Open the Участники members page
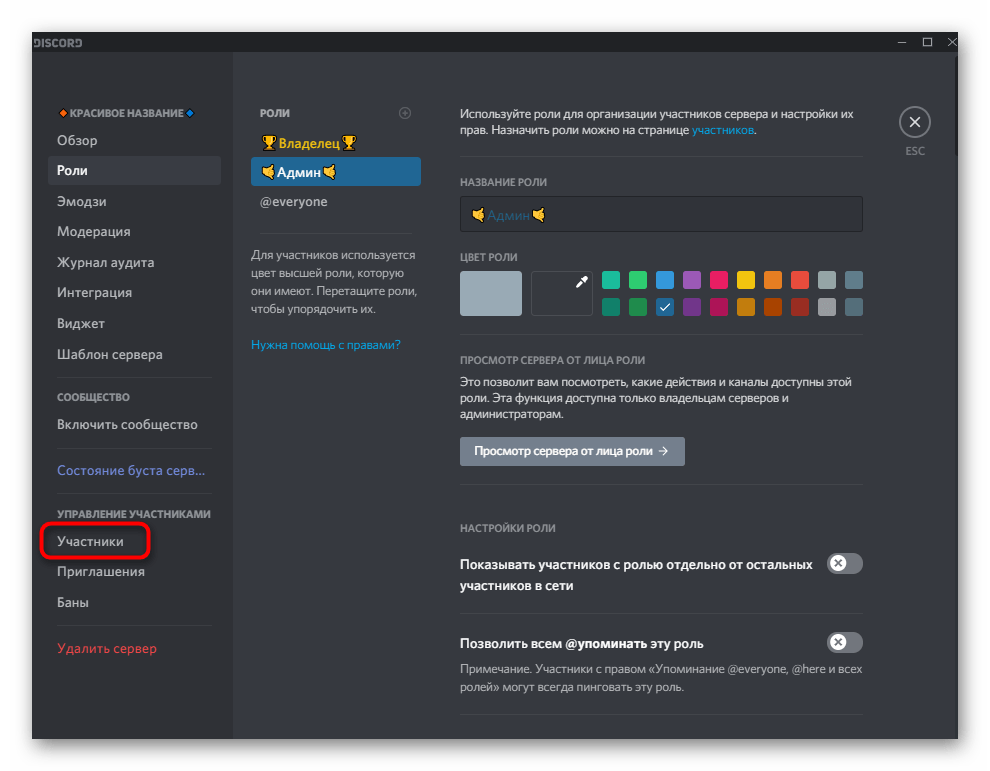990x771 pixels. click(91, 541)
